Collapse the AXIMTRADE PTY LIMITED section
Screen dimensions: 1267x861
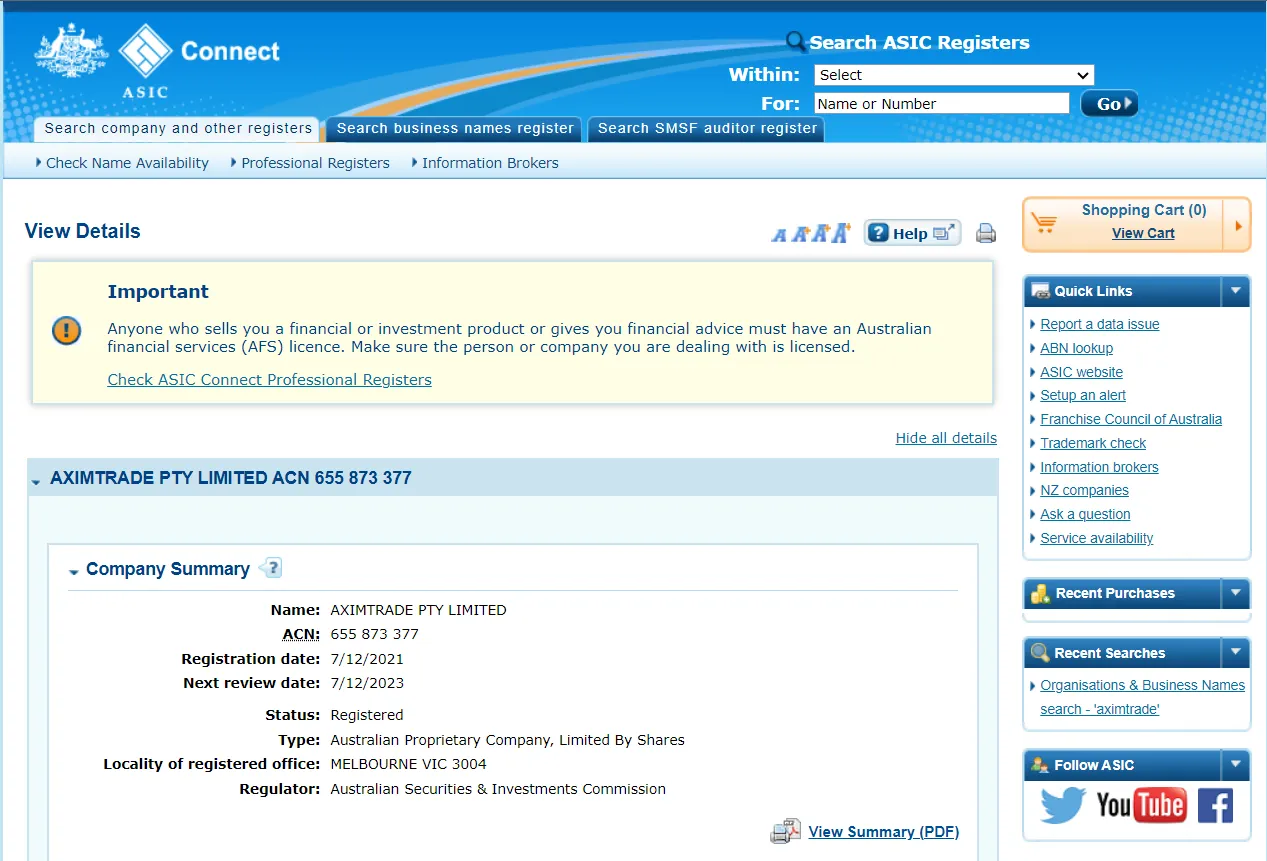36,481
